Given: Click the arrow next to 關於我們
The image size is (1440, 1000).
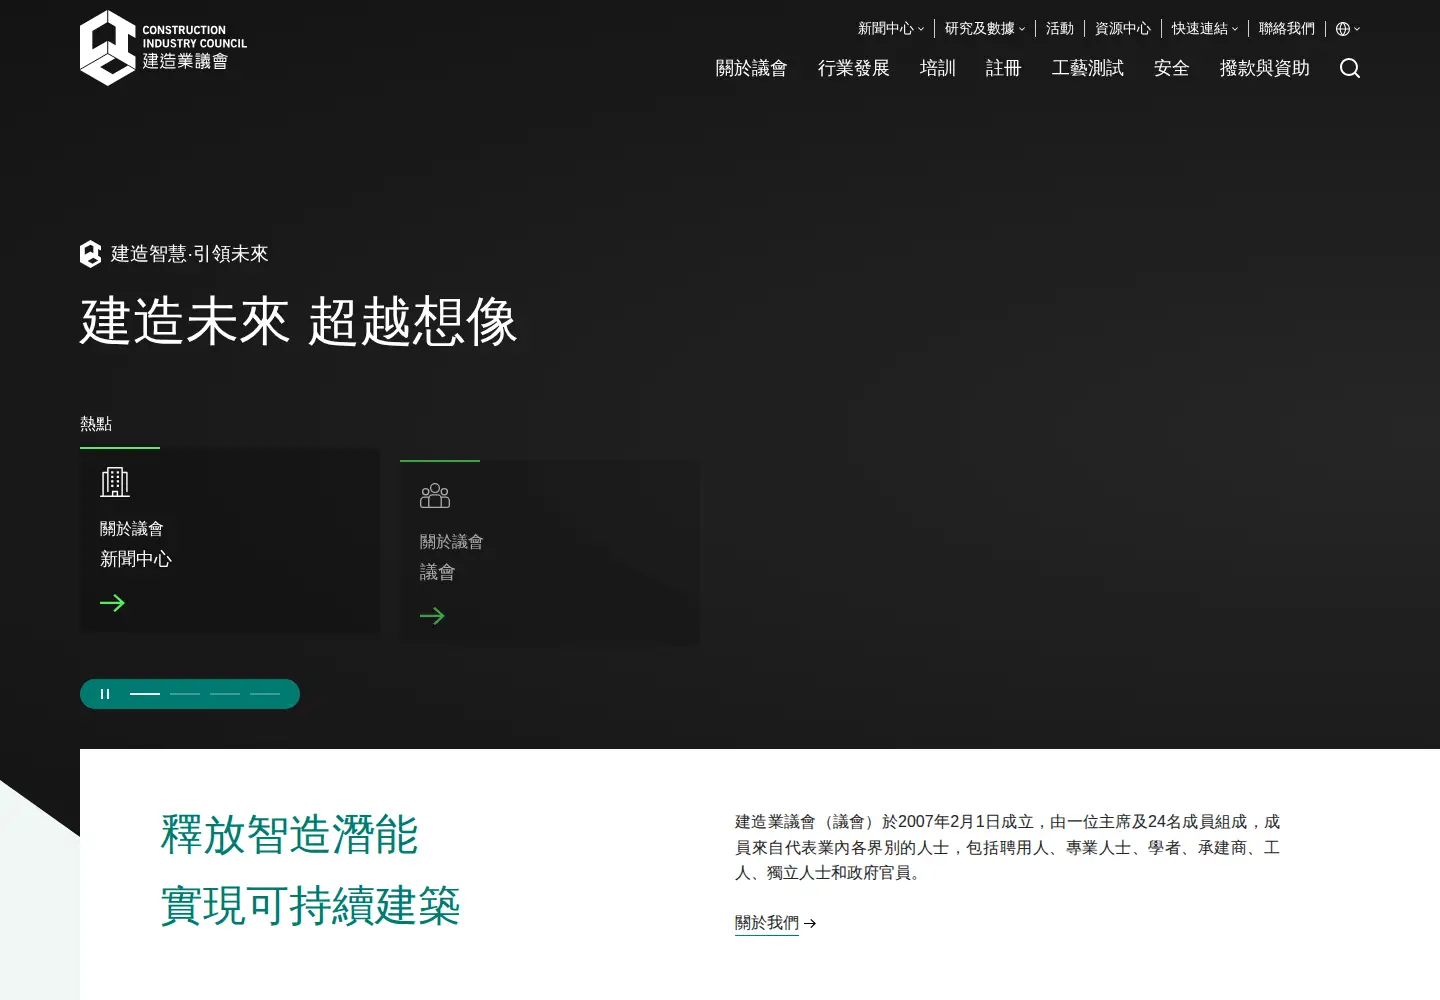Looking at the screenshot, I should pyautogui.click(x=810, y=924).
